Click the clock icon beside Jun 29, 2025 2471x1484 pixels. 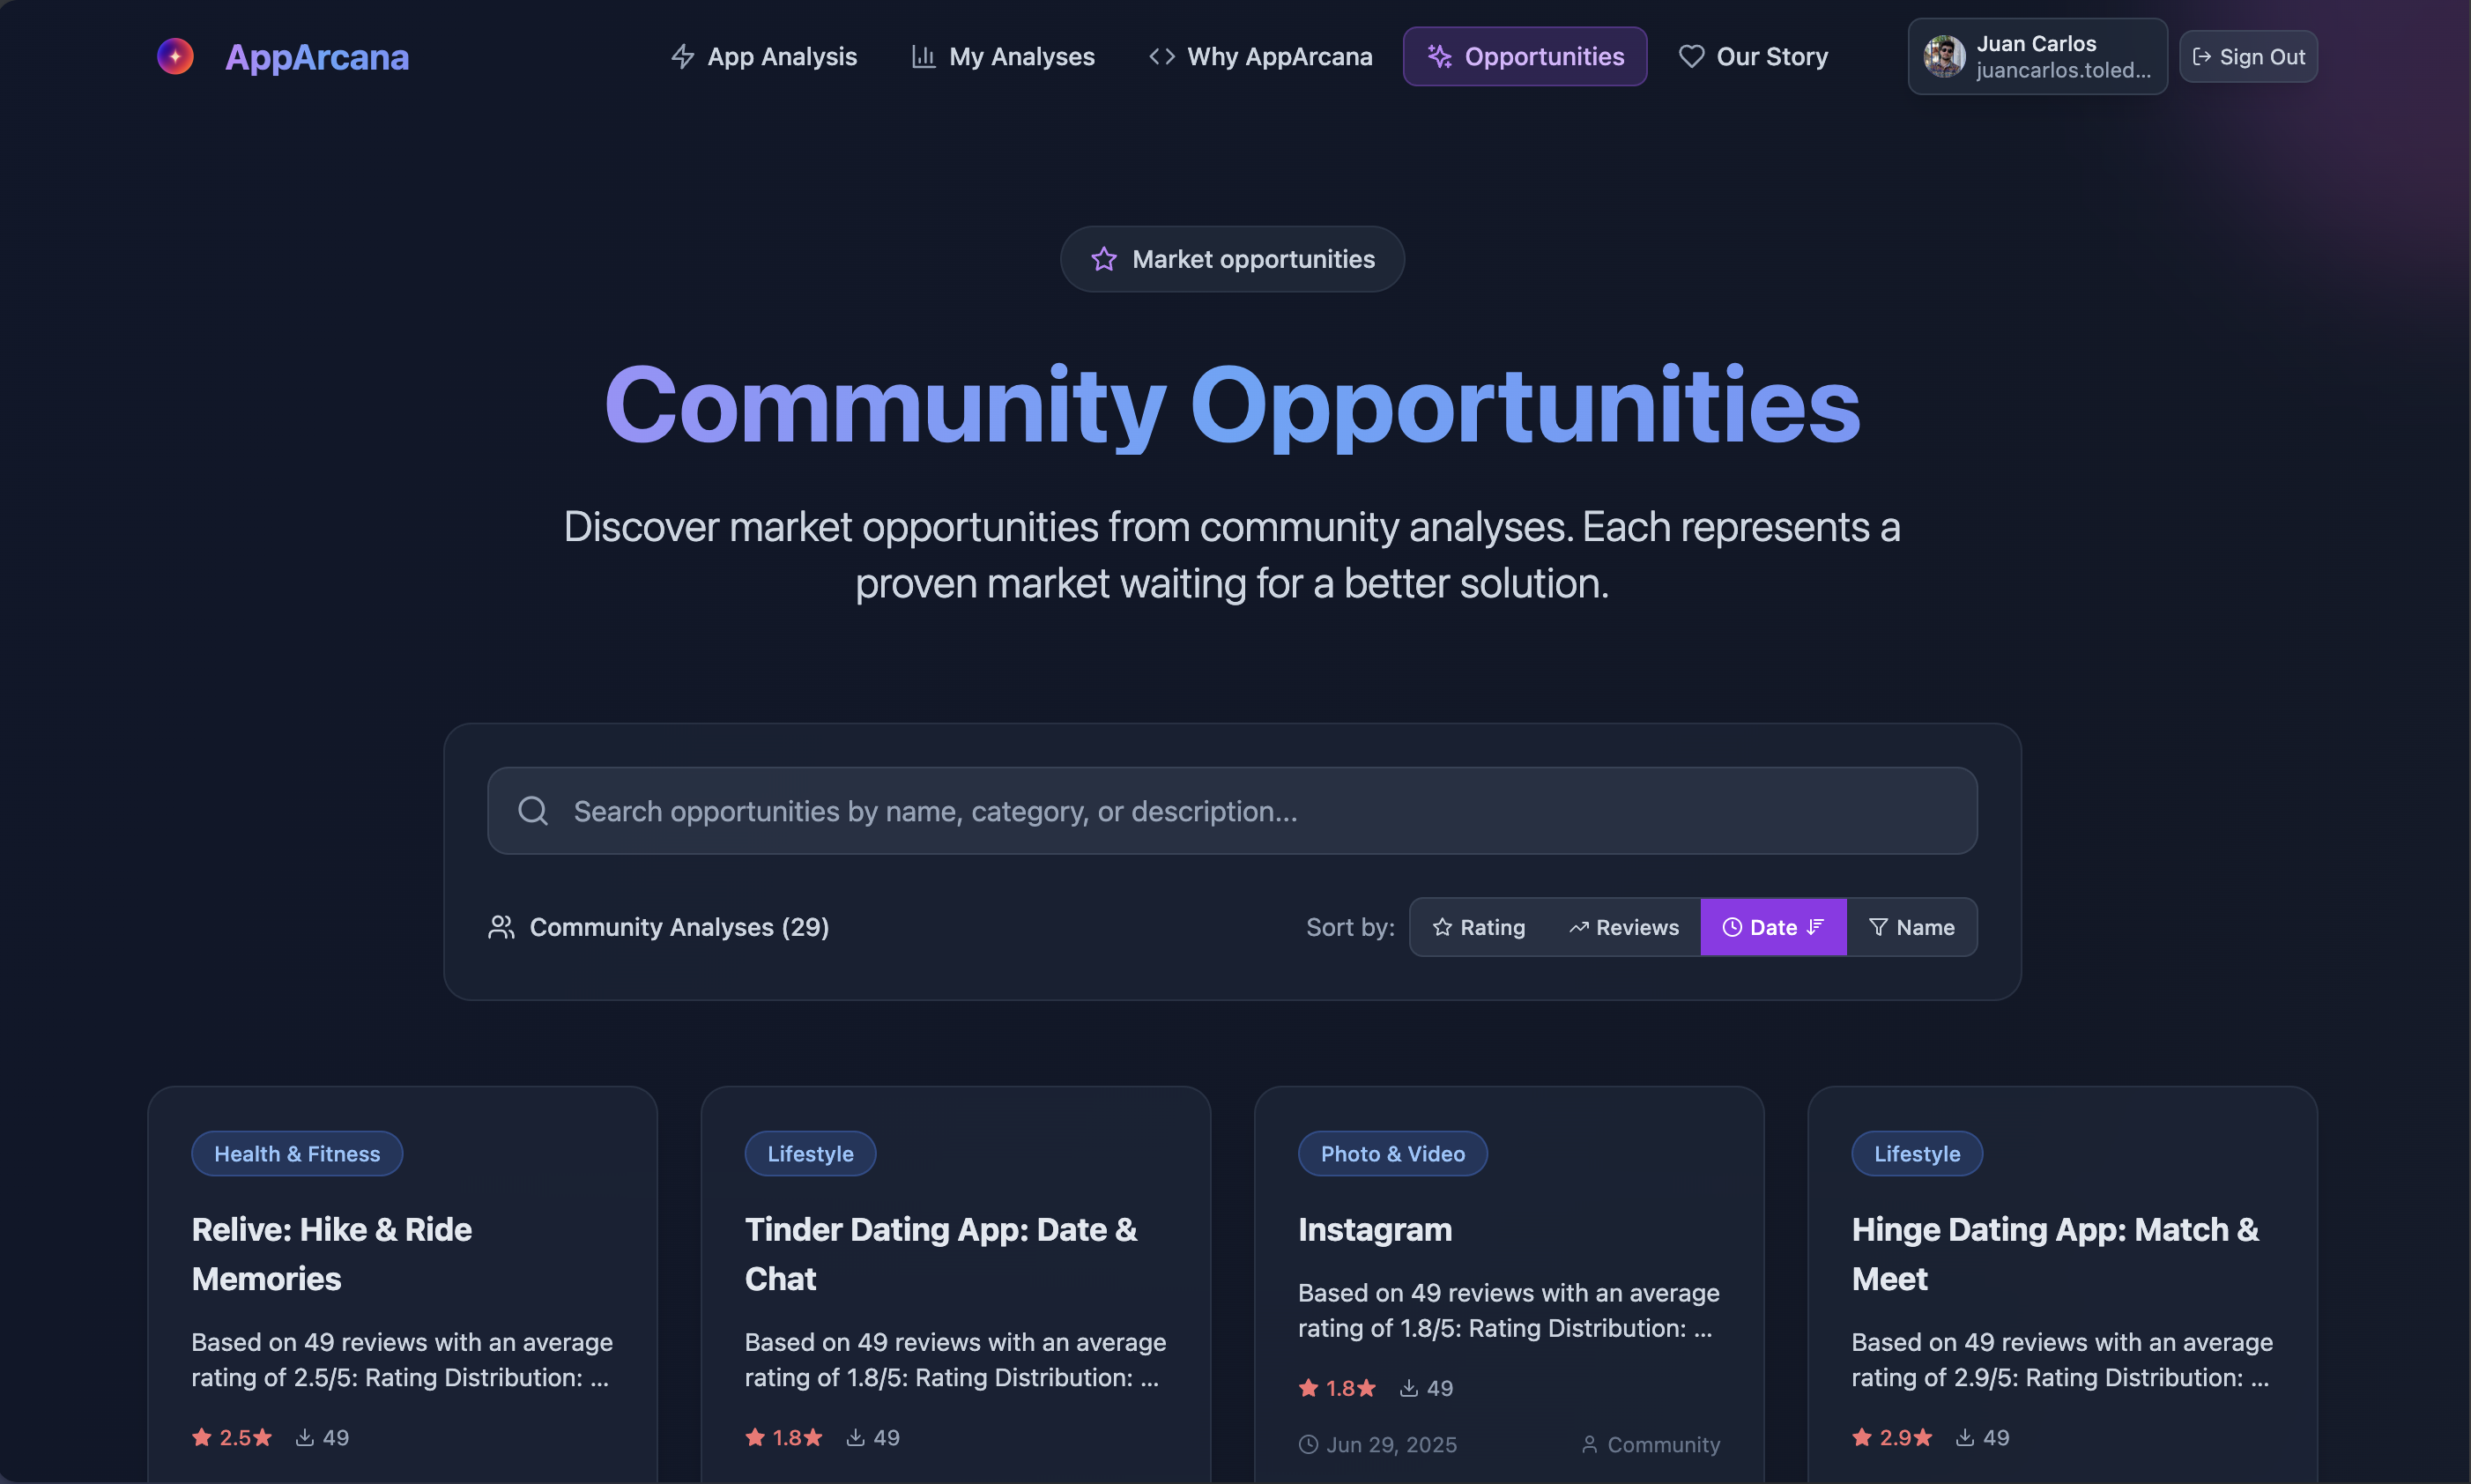(x=1308, y=1444)
